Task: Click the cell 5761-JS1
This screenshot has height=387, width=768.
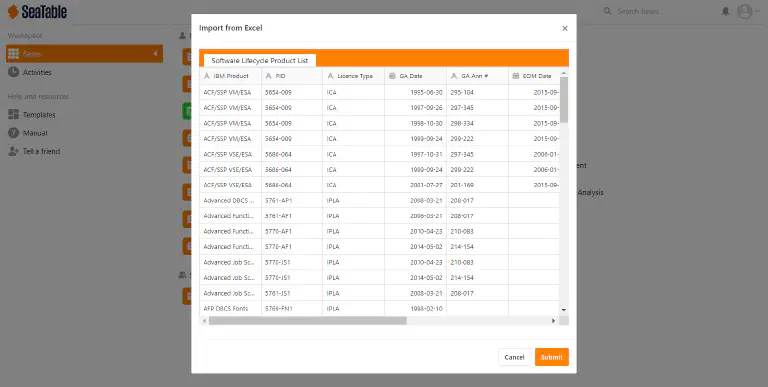Action: tap(292, 293)
